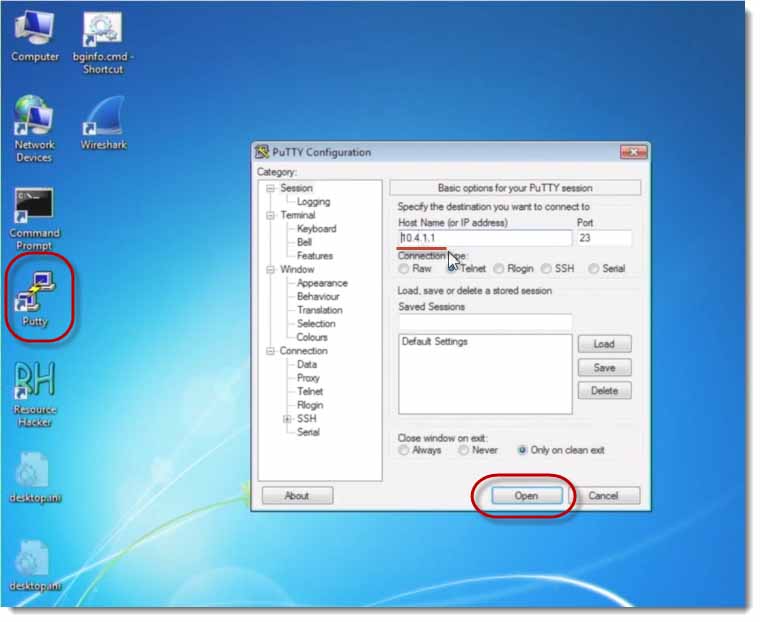Open the Rlogin category in tree
Screen dimensions: 760x622
click(310, 405)
